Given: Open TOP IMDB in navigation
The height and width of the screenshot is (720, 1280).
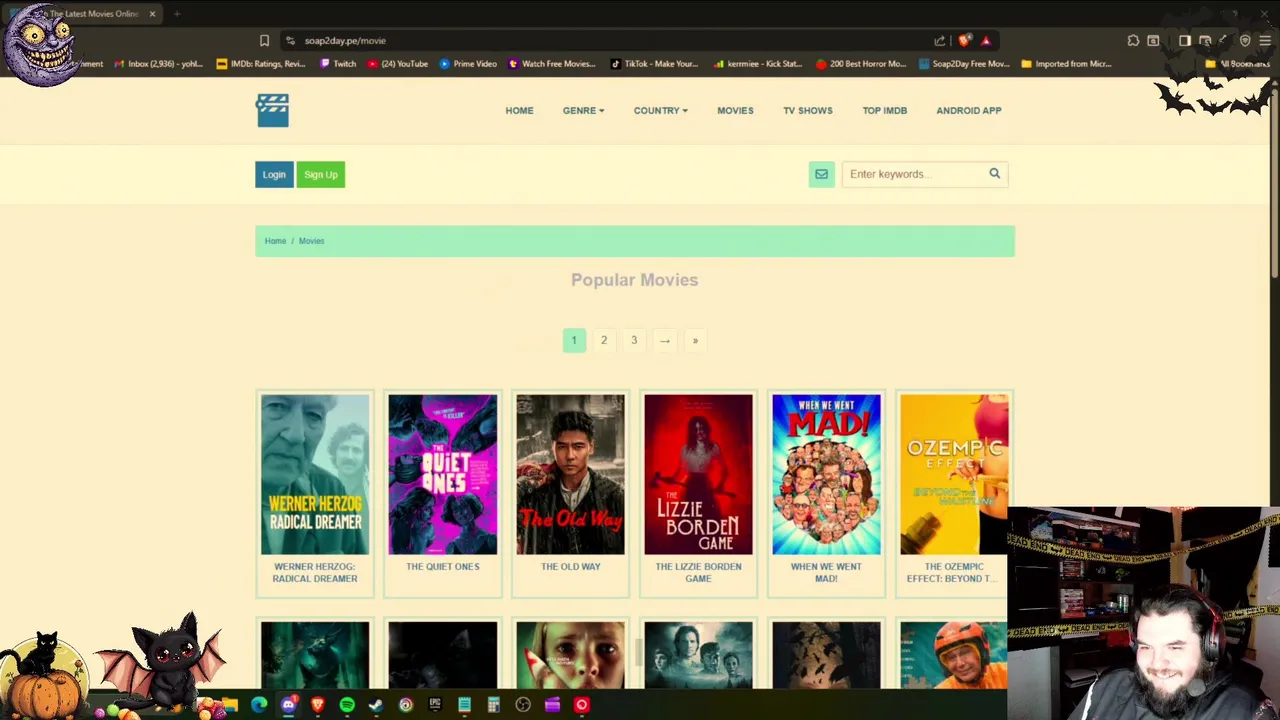Looking at the screenshot, I should click(885, 111).
